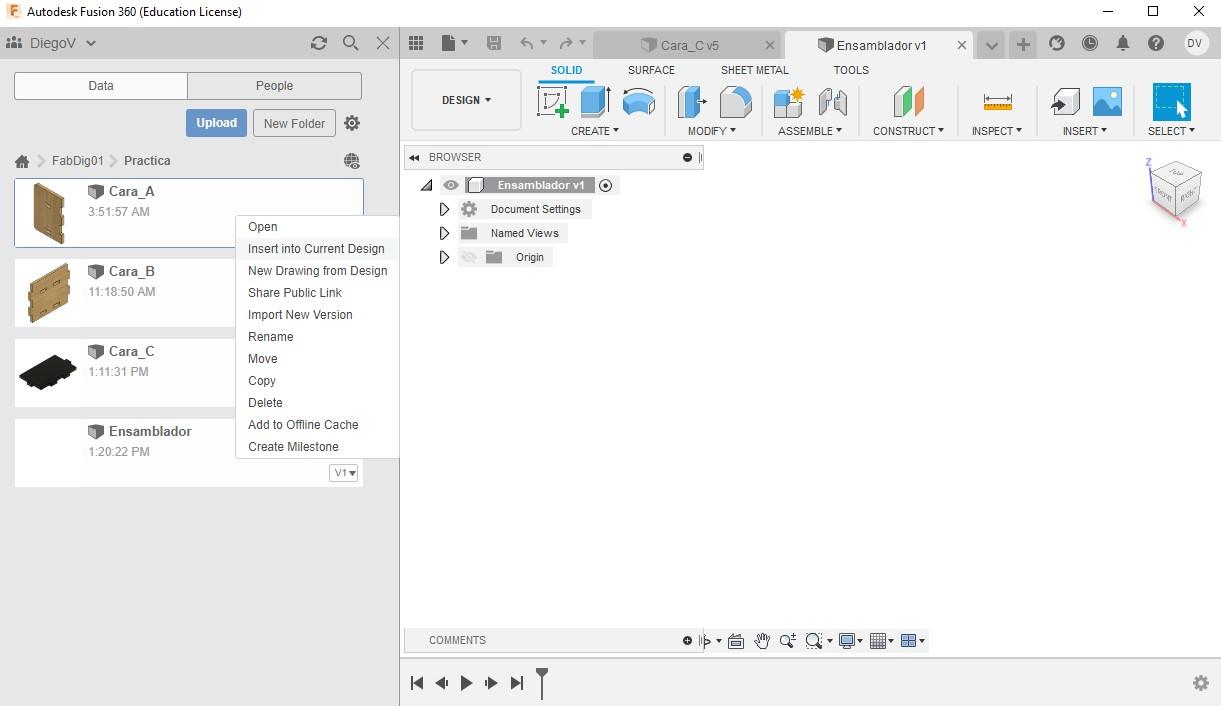Select the New Component tool
Viewport: 1221px width, 706px height.
(789, 102)
